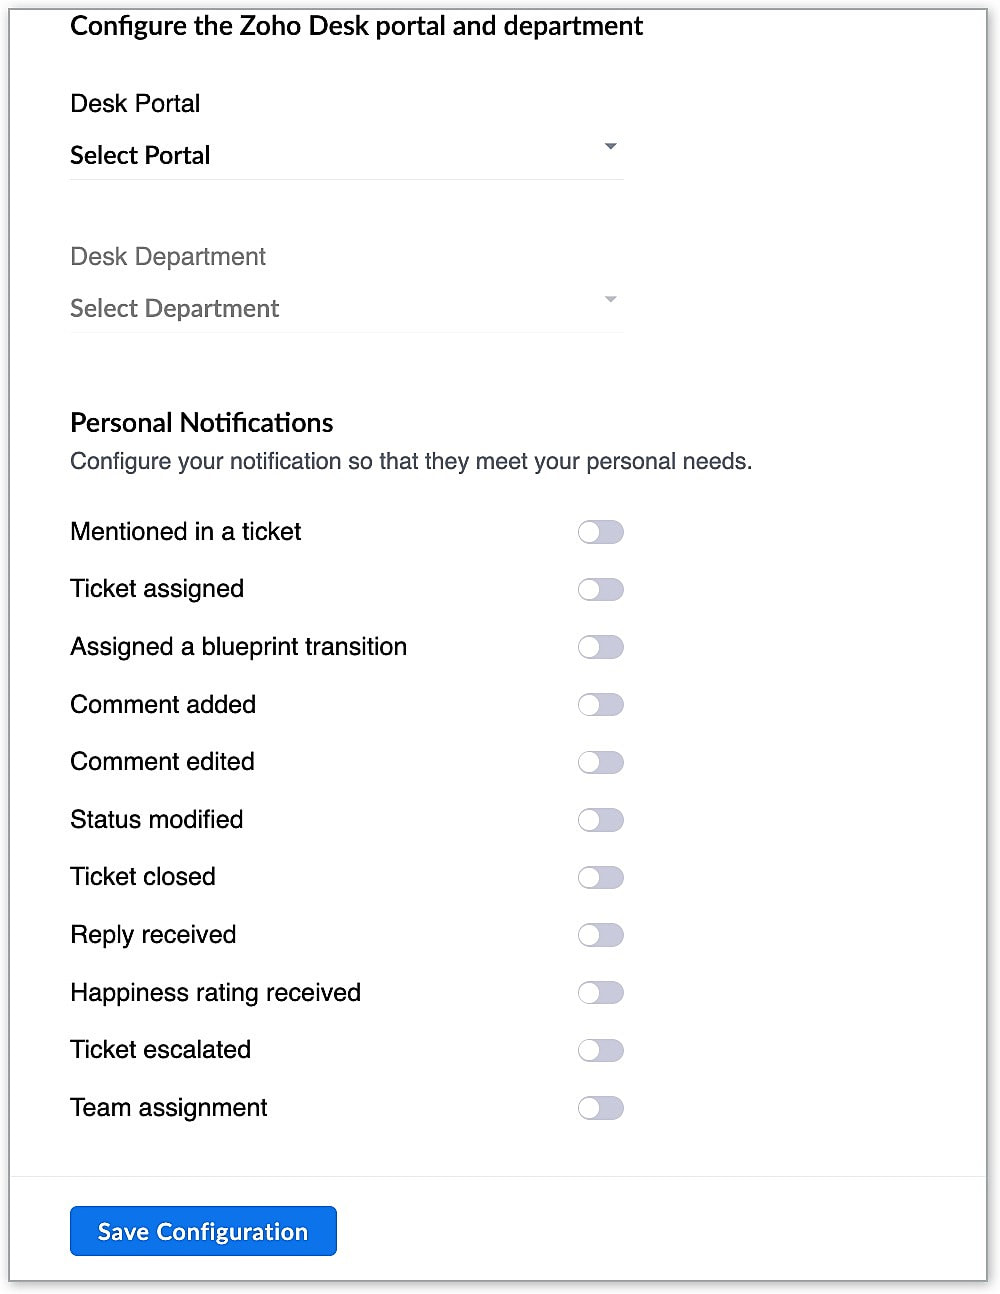
Task: Enable Mentioned in a ticket notification
Action: pyautogui.click(x=600, y=532)
